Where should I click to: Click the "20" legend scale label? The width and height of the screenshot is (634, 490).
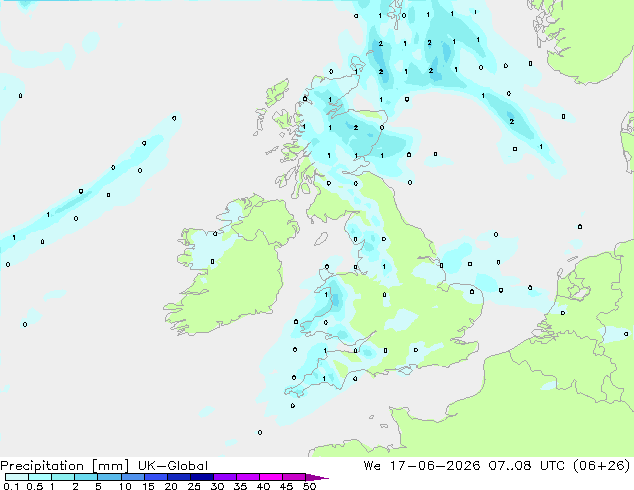tap(171, 486)
